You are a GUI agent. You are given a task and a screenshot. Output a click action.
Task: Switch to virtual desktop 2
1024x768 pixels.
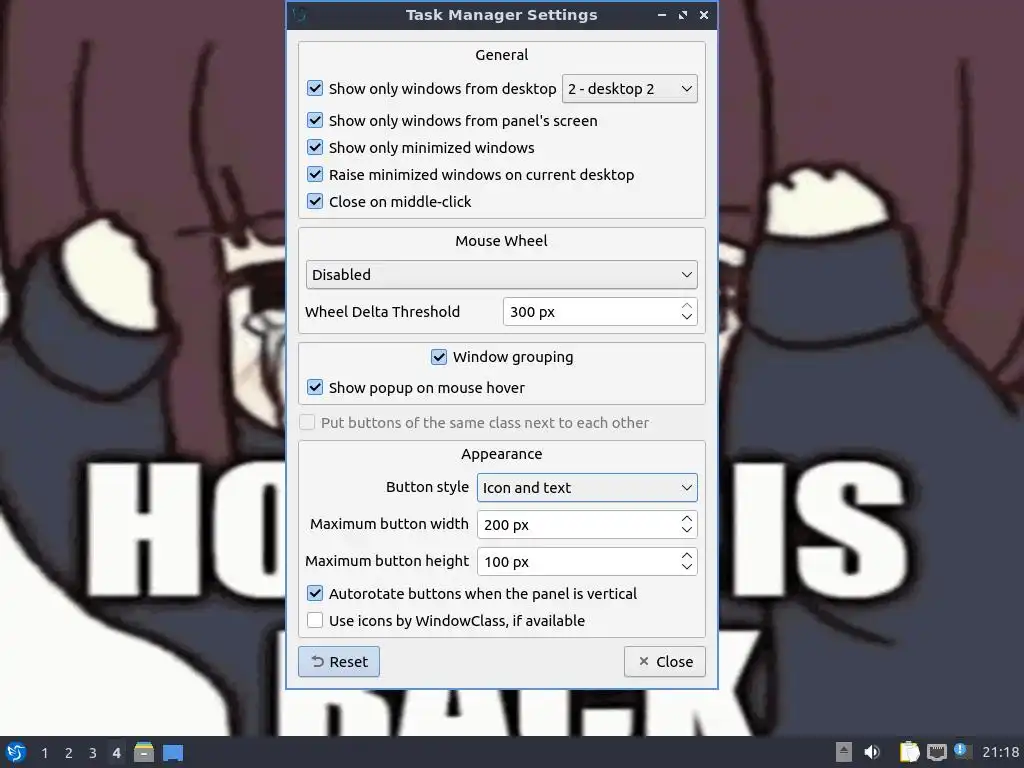click(x=69, y=753)
